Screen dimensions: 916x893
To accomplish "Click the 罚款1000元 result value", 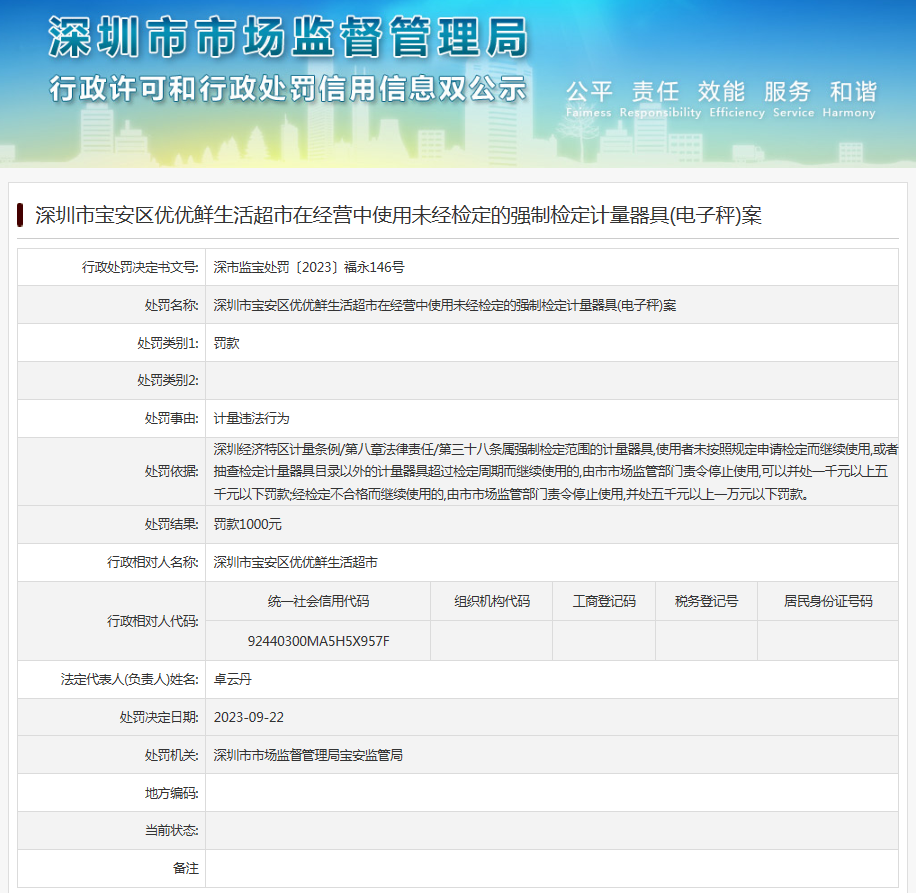I will pos(248,524).
